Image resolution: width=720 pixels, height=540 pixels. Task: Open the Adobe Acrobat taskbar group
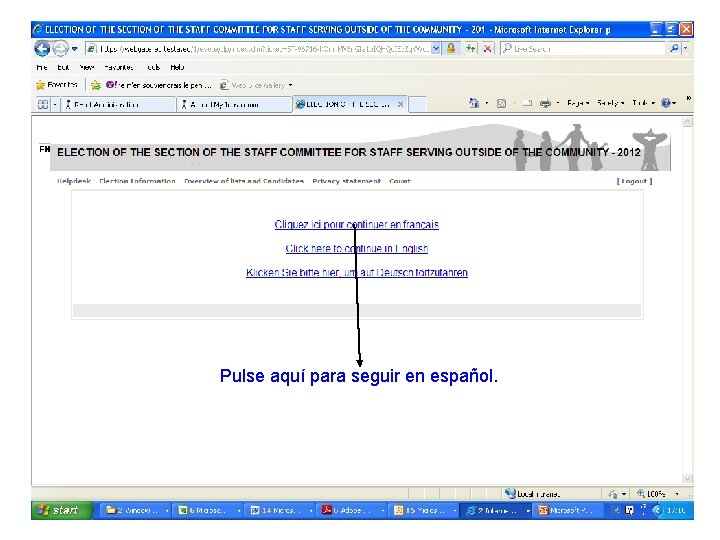tap(353, 510)
